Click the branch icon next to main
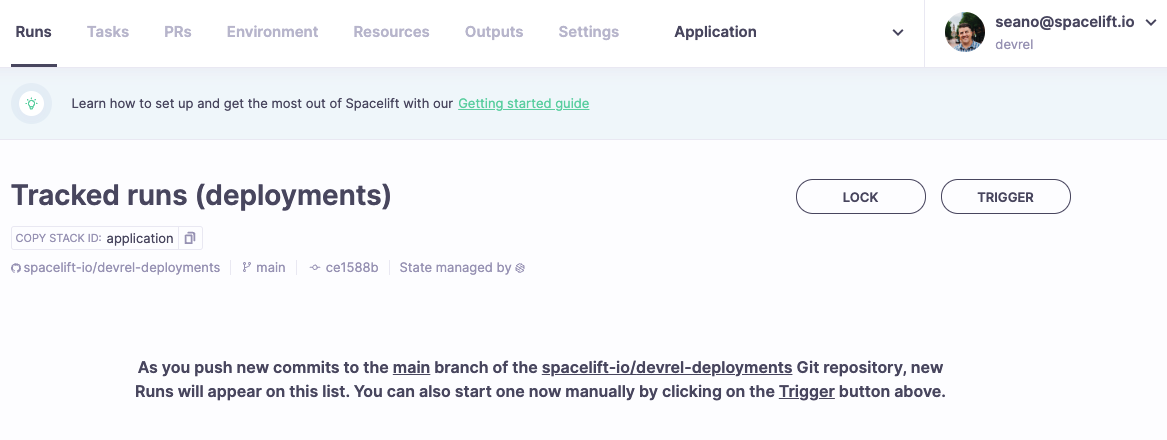The image size is (1167, 440). click(247, 268)
